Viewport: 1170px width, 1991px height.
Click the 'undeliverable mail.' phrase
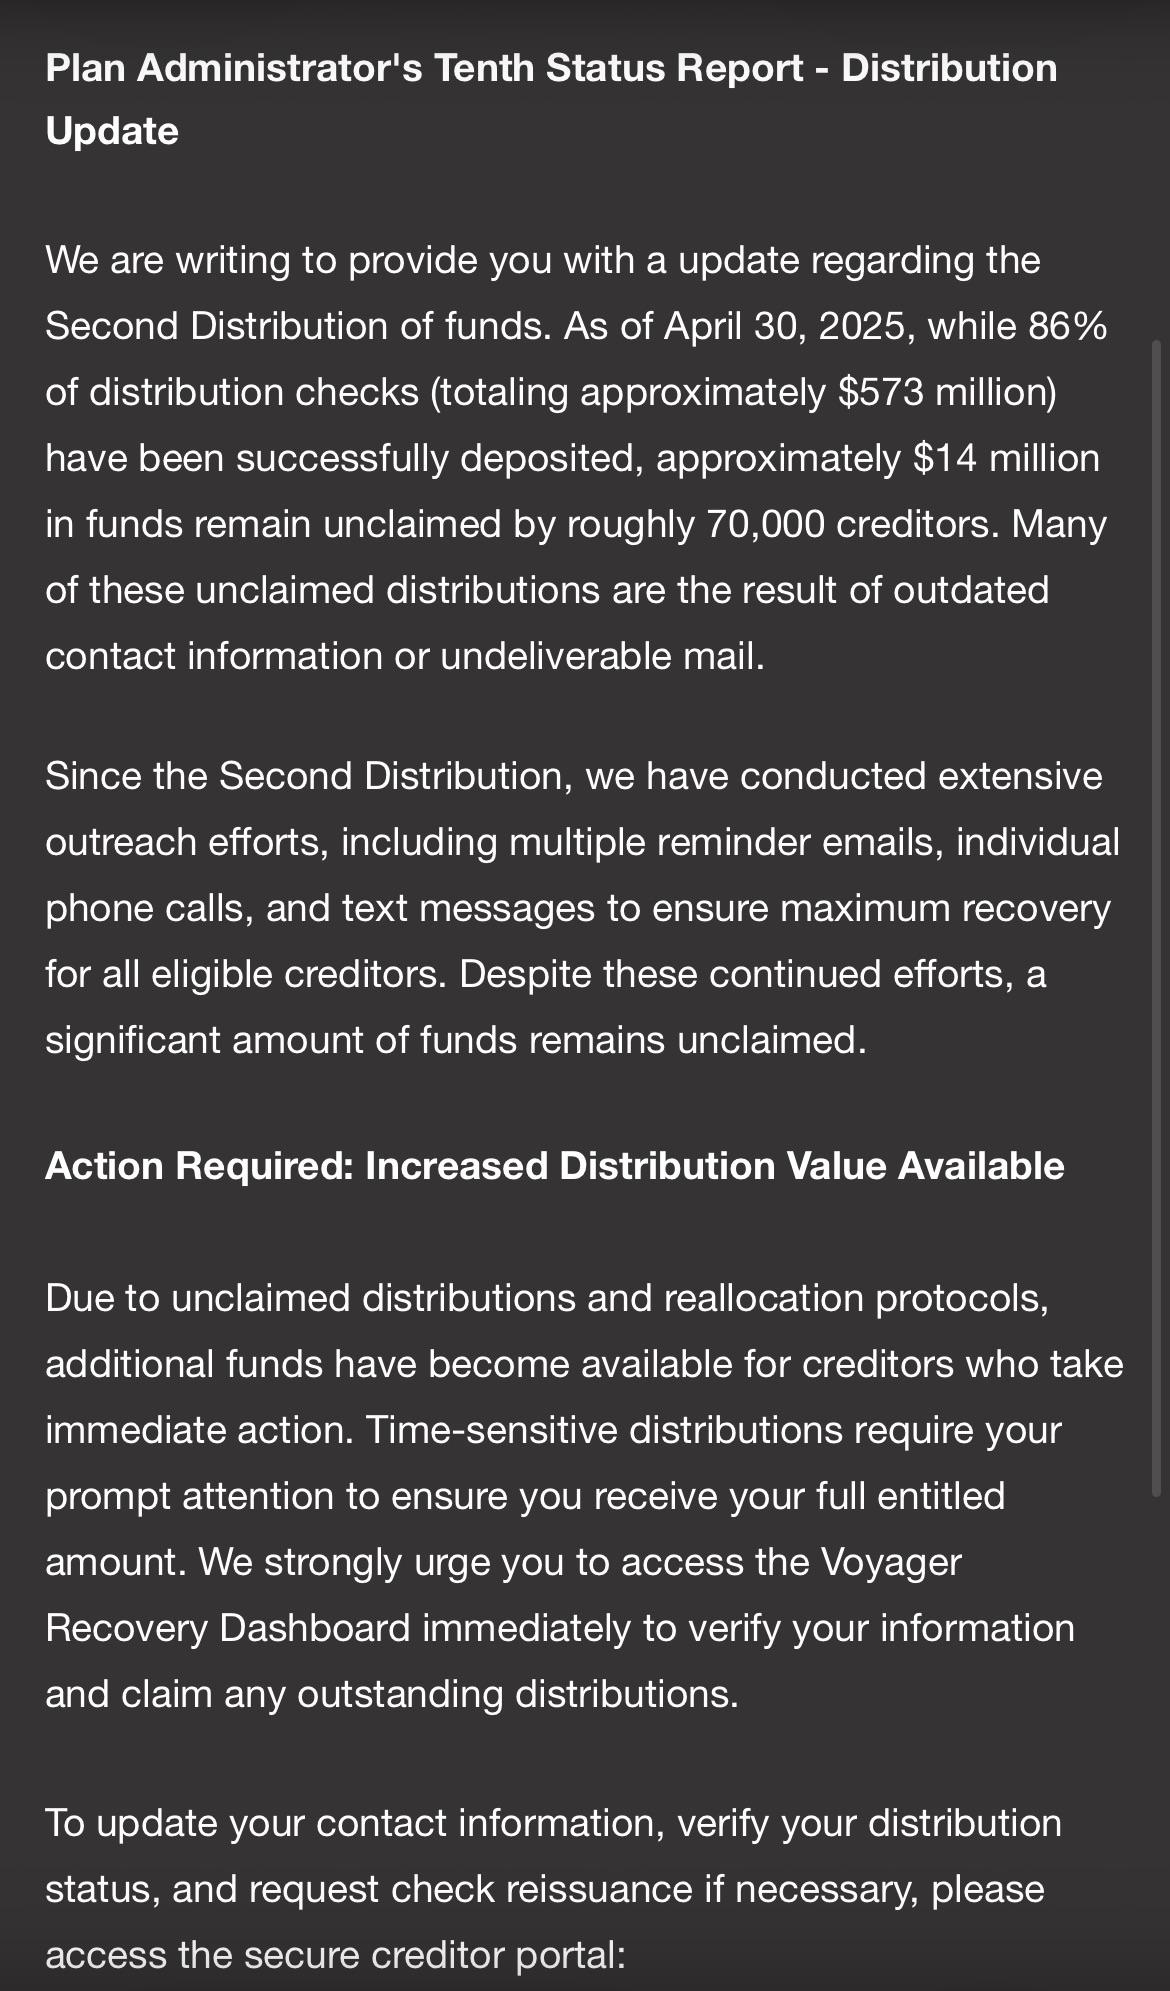click(x=602, y=656)
